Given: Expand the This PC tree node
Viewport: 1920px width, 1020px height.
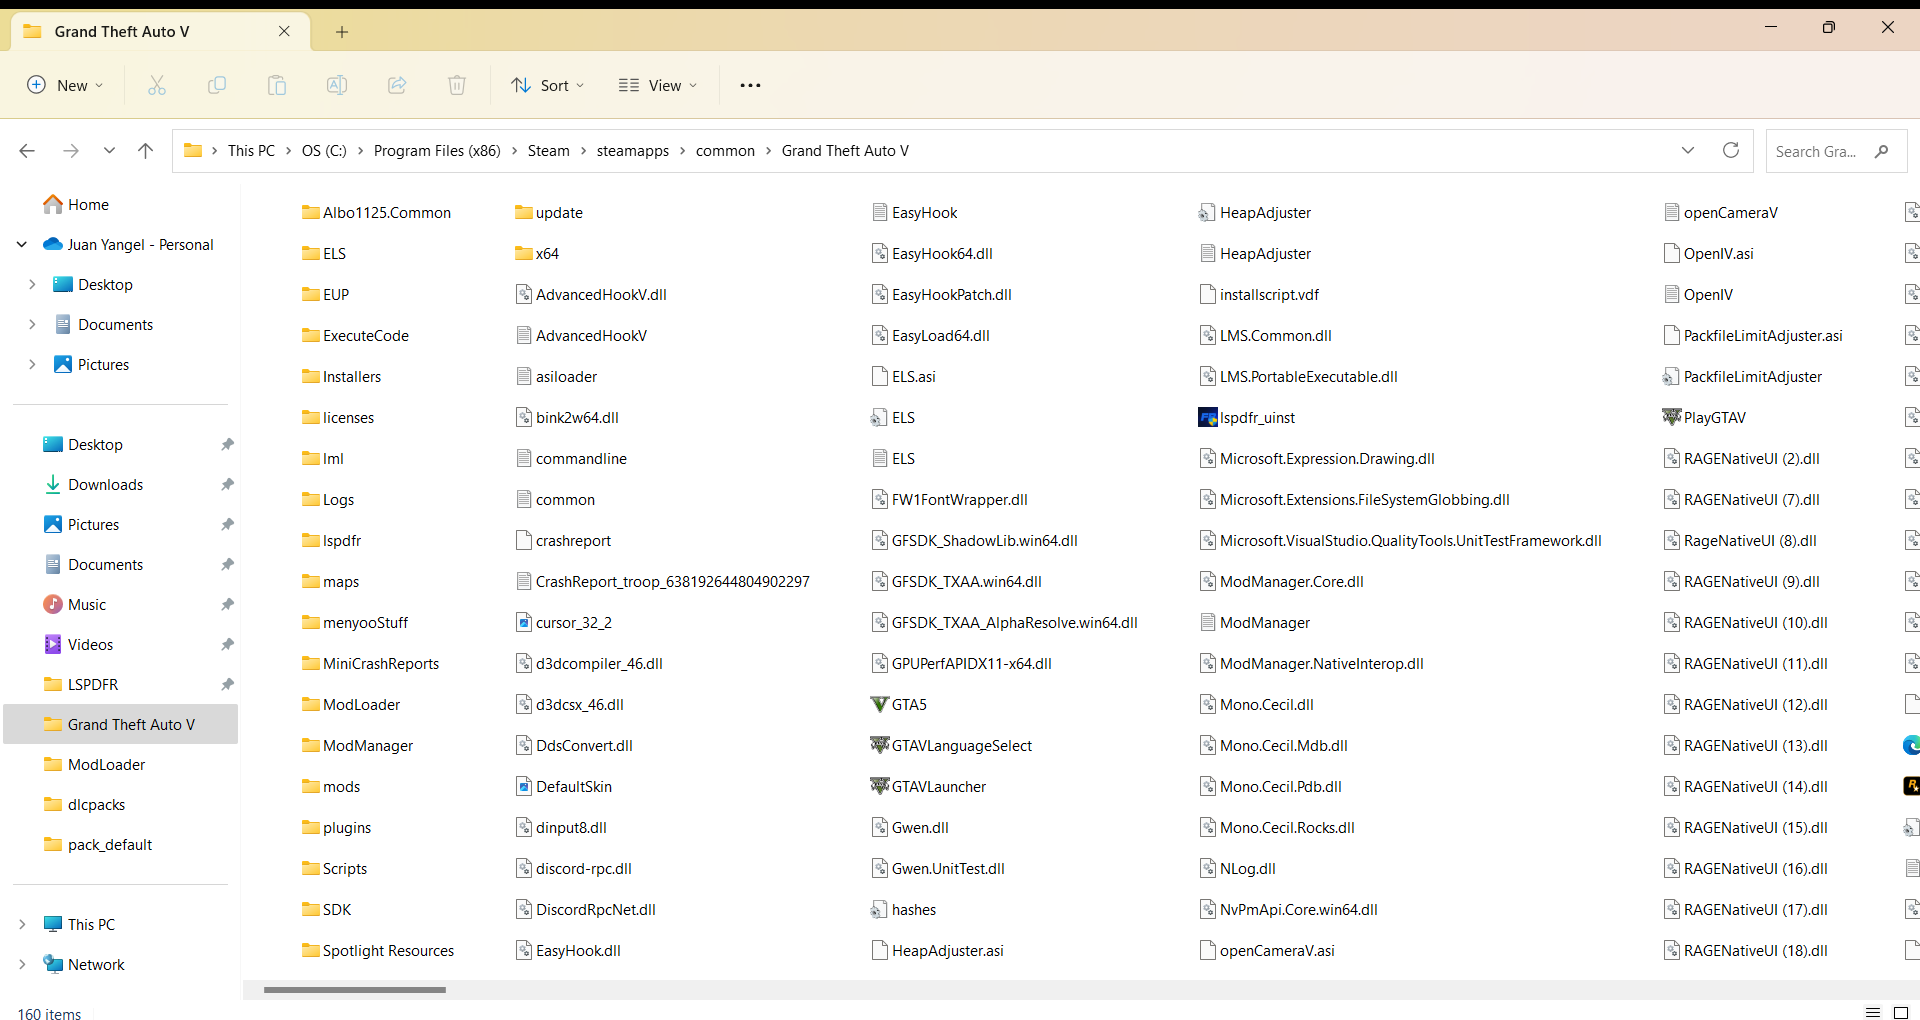Looking at the screenshot, I should click(22, 925).
